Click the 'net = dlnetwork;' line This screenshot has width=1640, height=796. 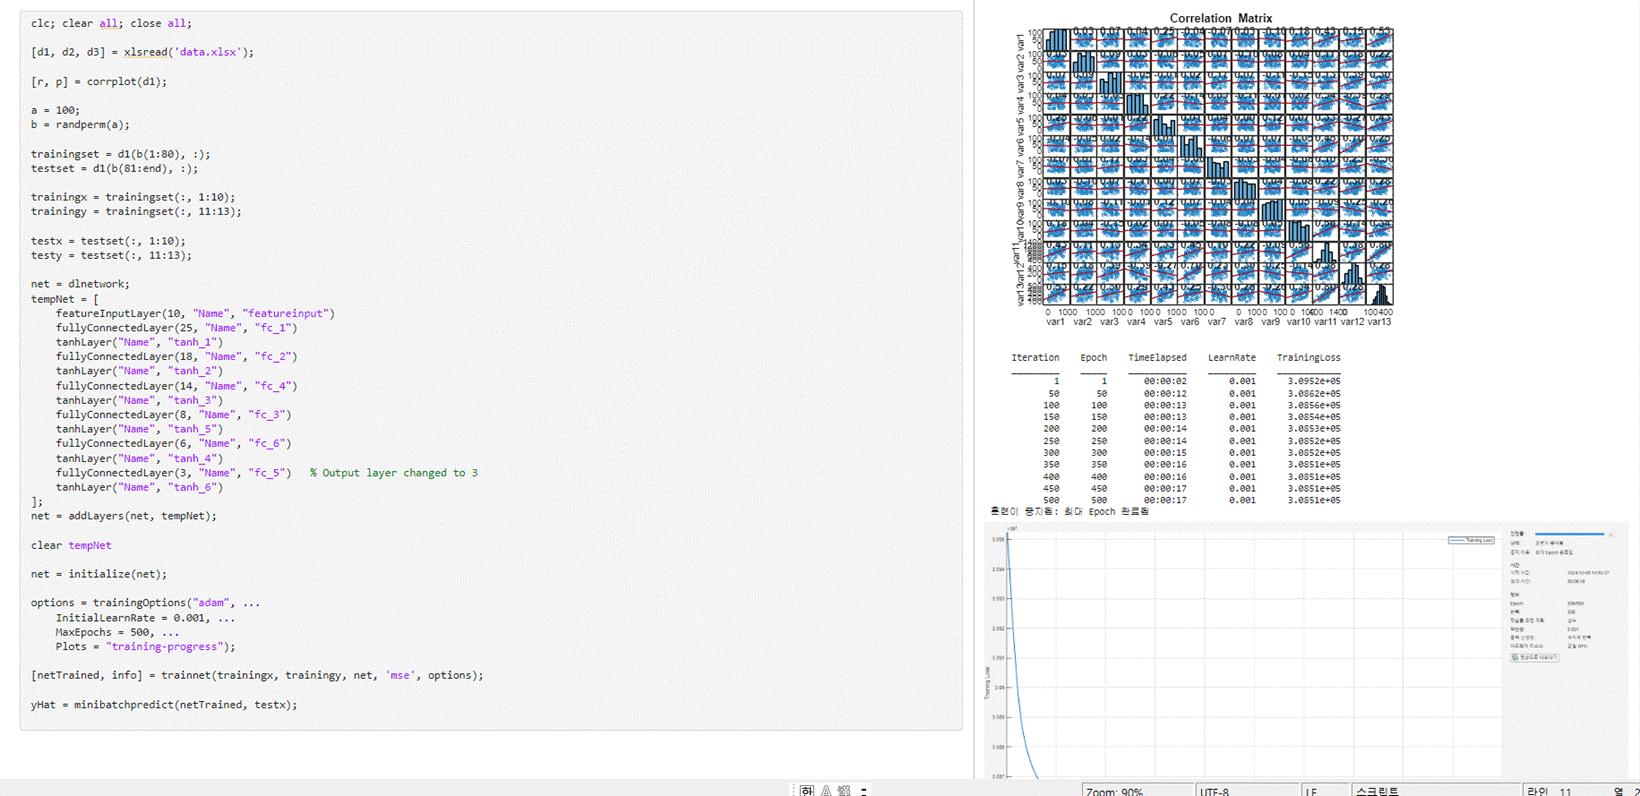coord(80,284)
